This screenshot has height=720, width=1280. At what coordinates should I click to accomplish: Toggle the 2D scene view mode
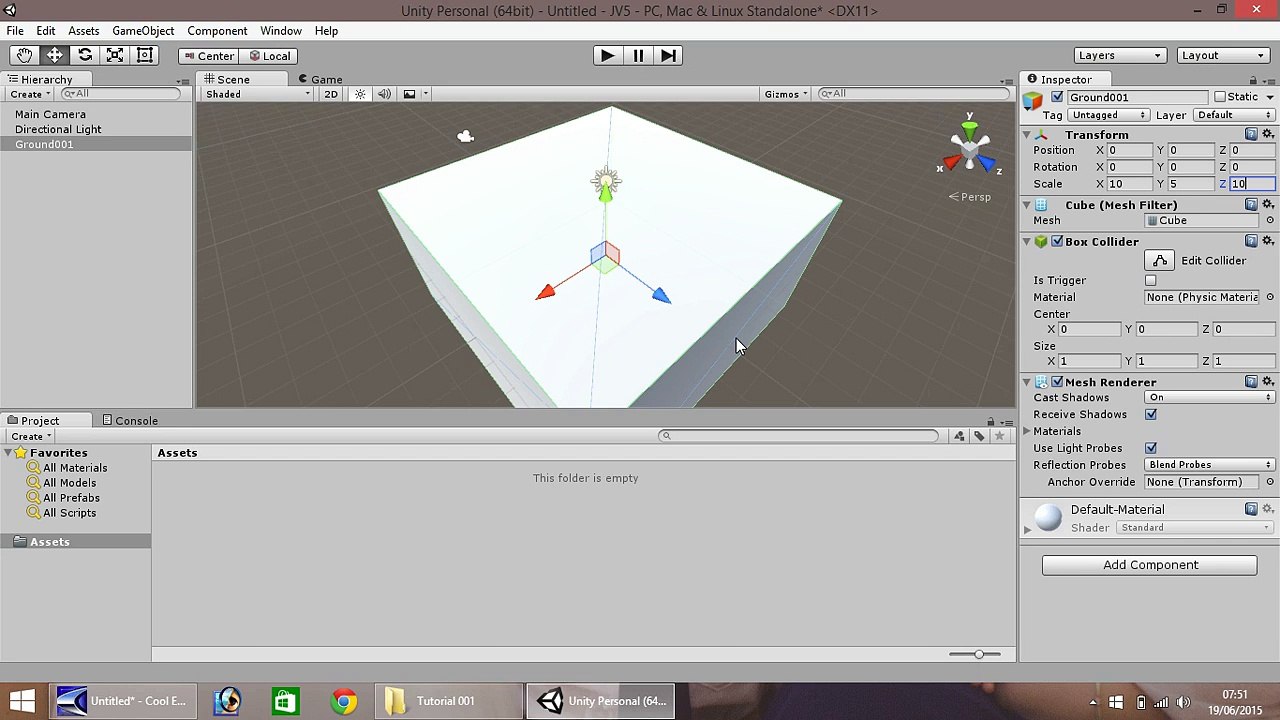click(331, 94)
